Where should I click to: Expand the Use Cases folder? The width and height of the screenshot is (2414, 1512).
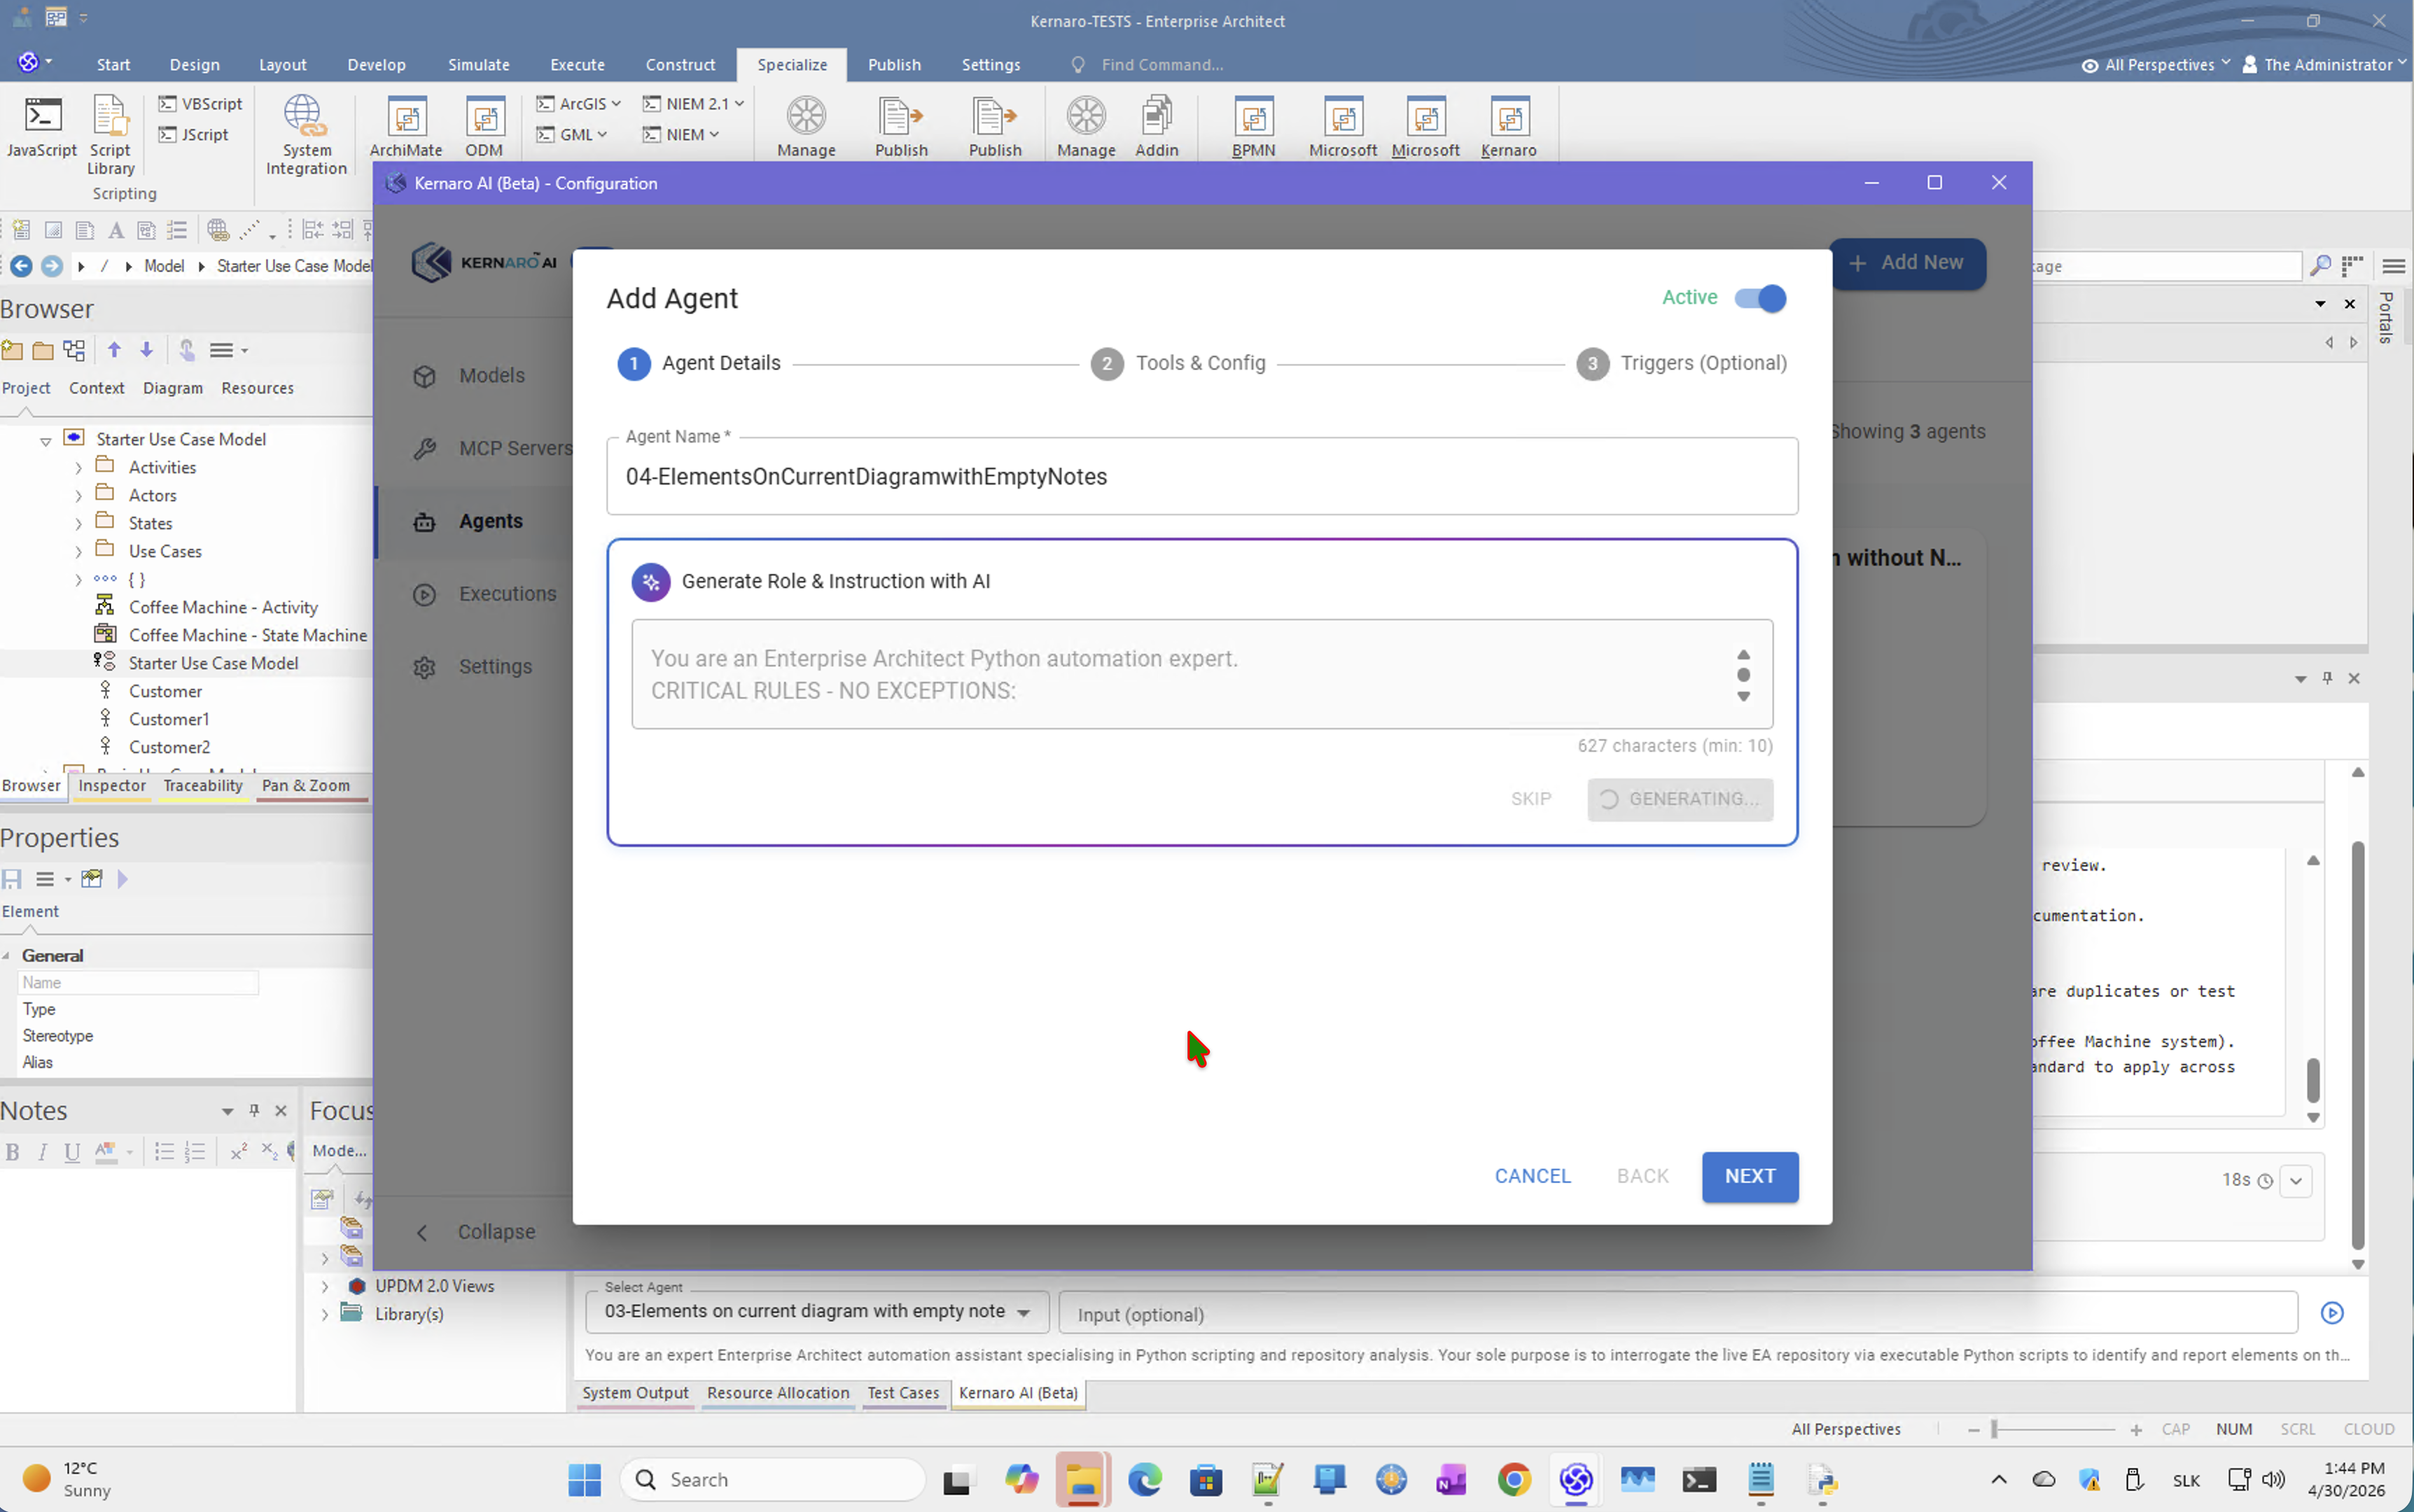78,552
